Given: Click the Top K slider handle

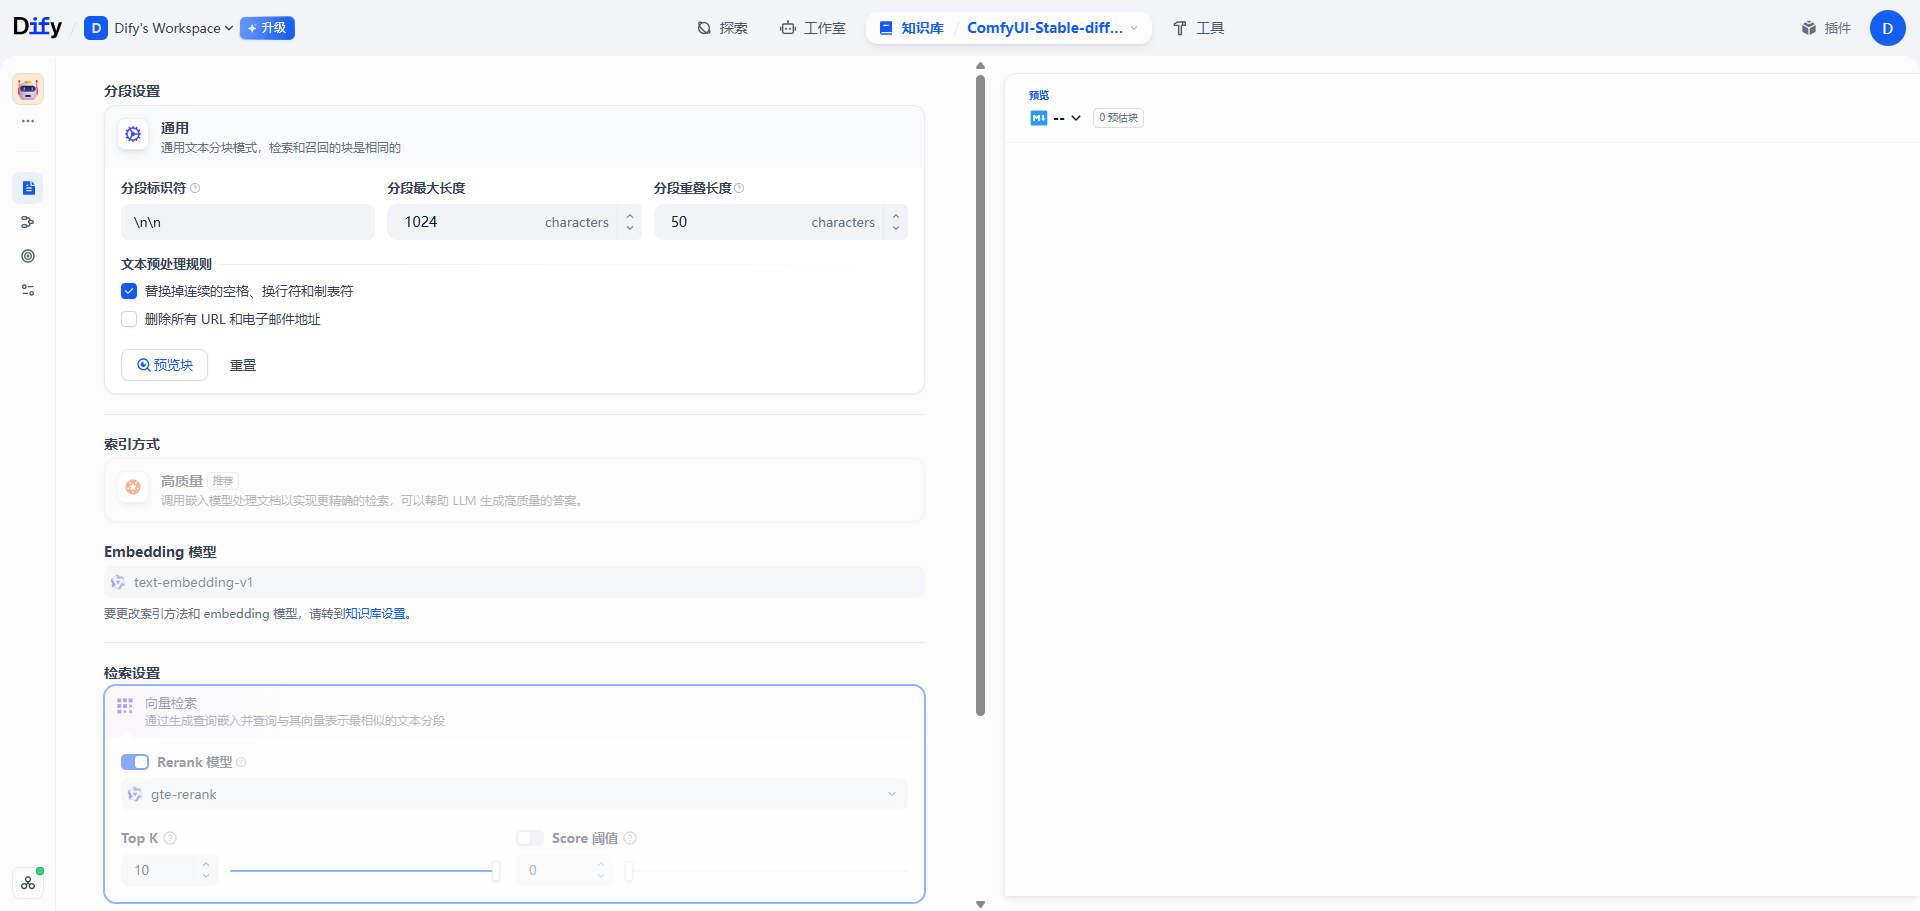Looking at the screenshot, I should pyautogui.click(x=495, y=870).
